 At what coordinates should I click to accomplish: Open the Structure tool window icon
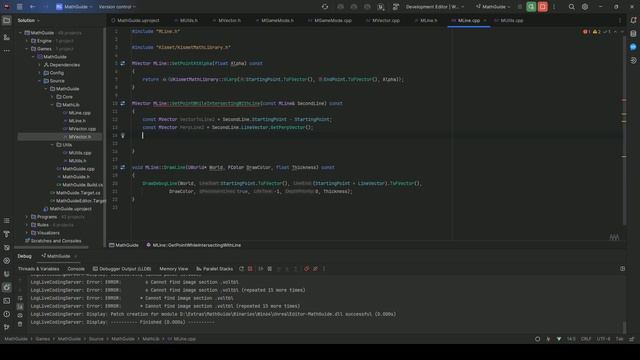pyautogui.click(x=7, y=38)
